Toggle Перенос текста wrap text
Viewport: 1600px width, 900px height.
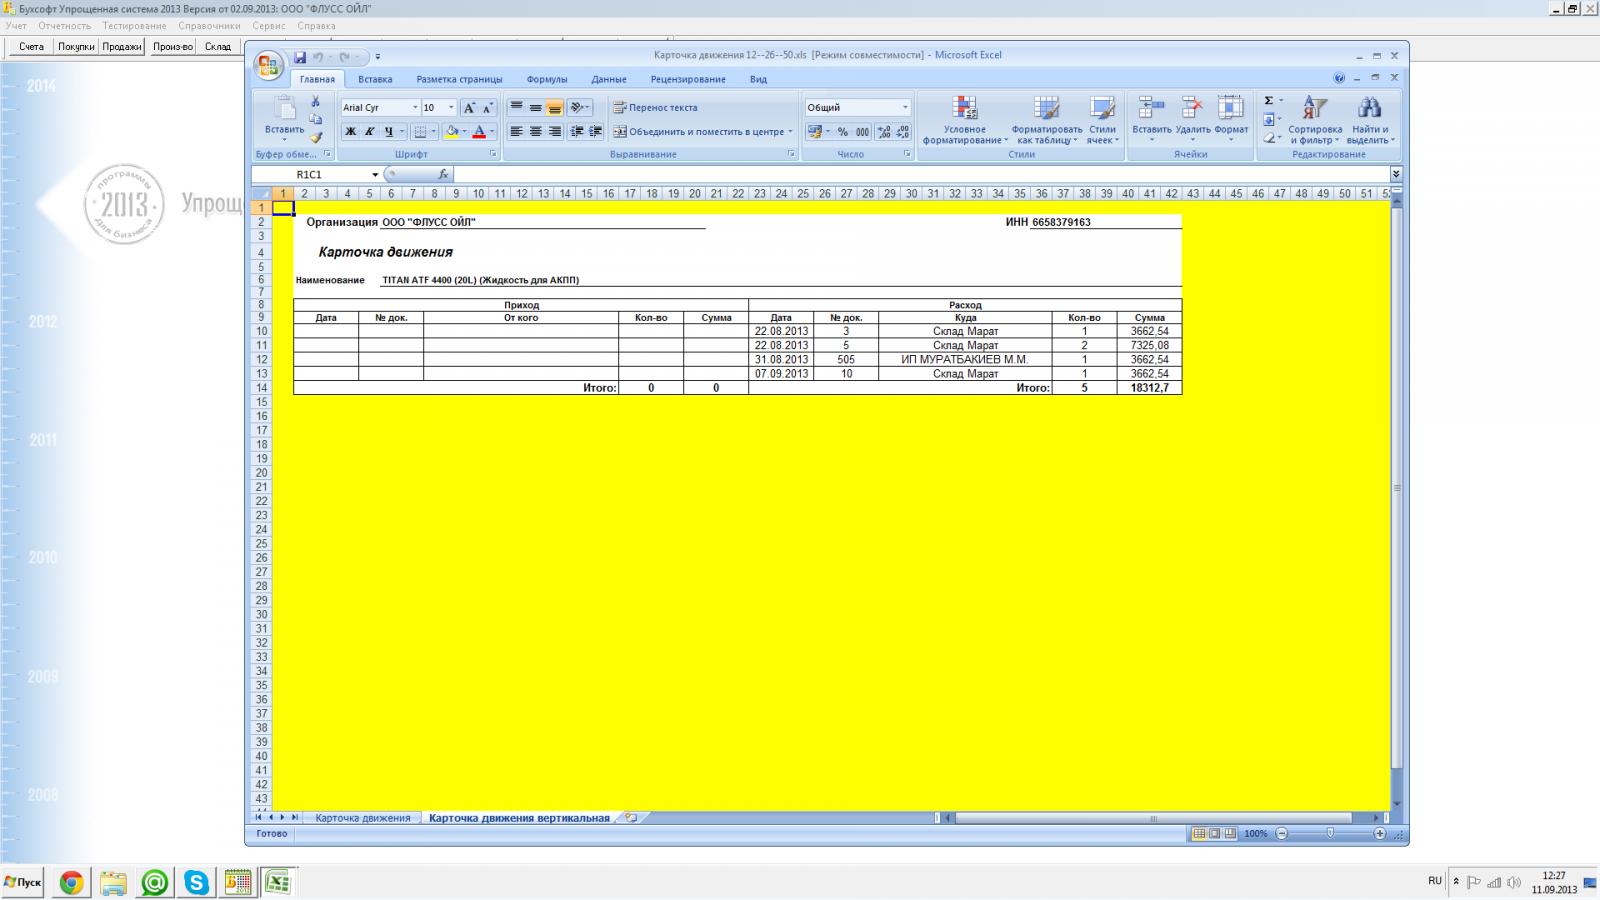(x=655, y=108)
